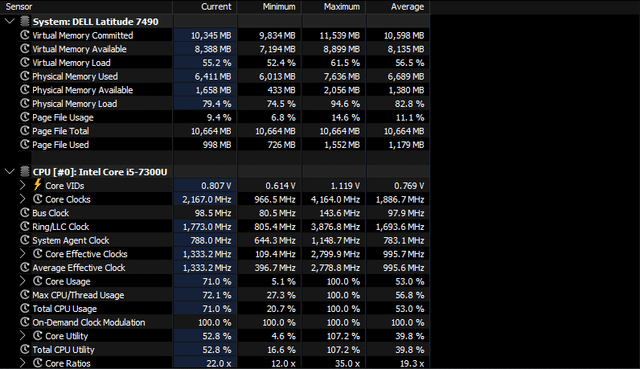Collapse the System: DELL Latitude 7490 group
Screen dimensions: 640x369
pyautogui.click(x=10, y=21)
